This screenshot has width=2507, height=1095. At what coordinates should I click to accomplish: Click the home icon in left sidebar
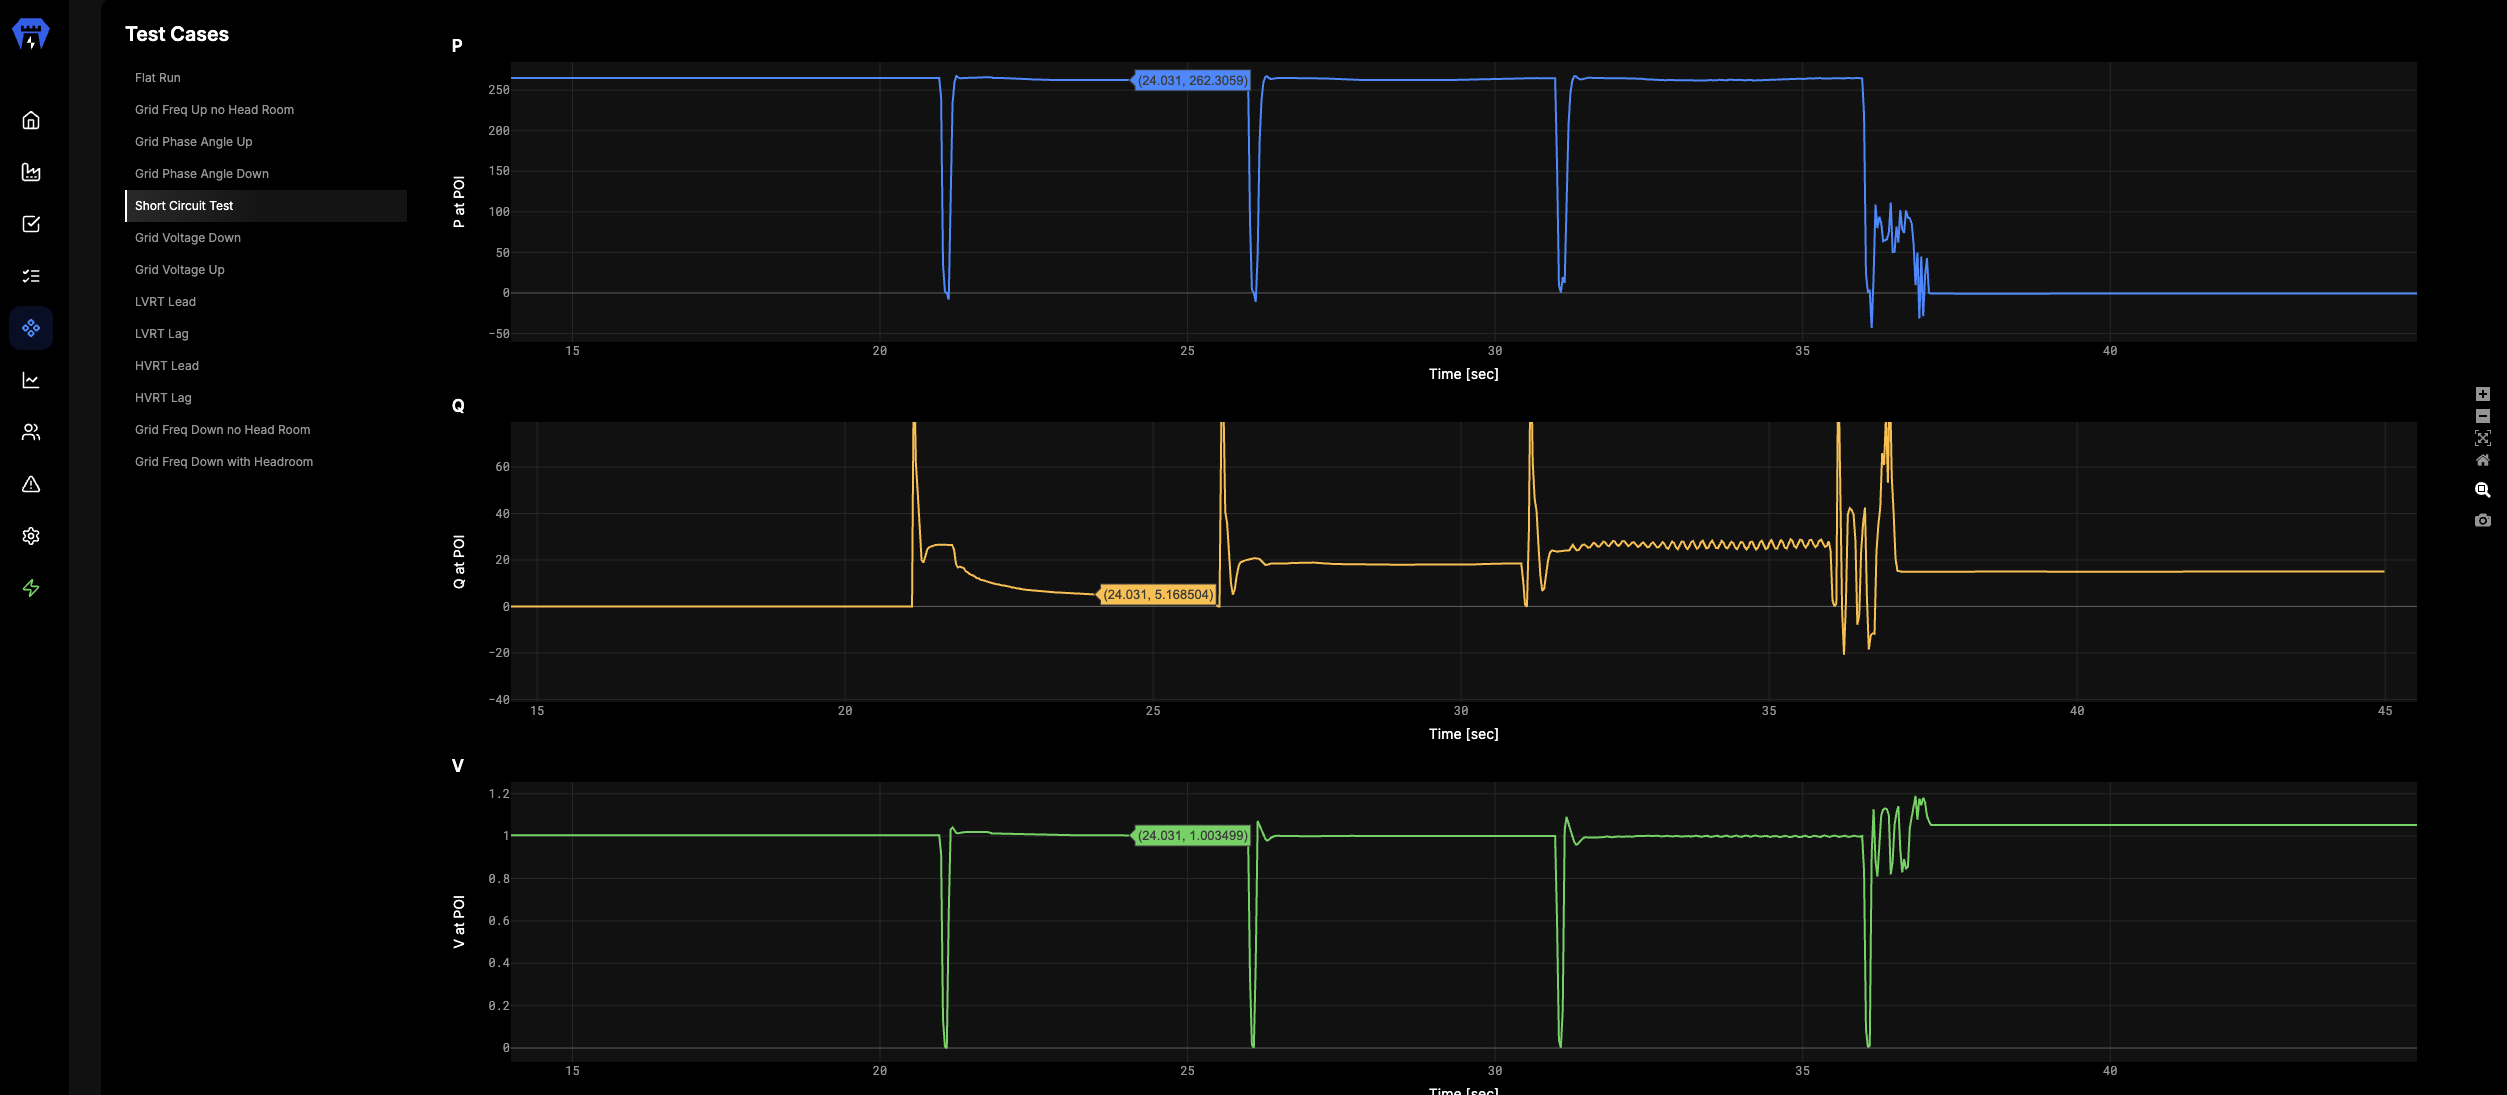[31, 120]
